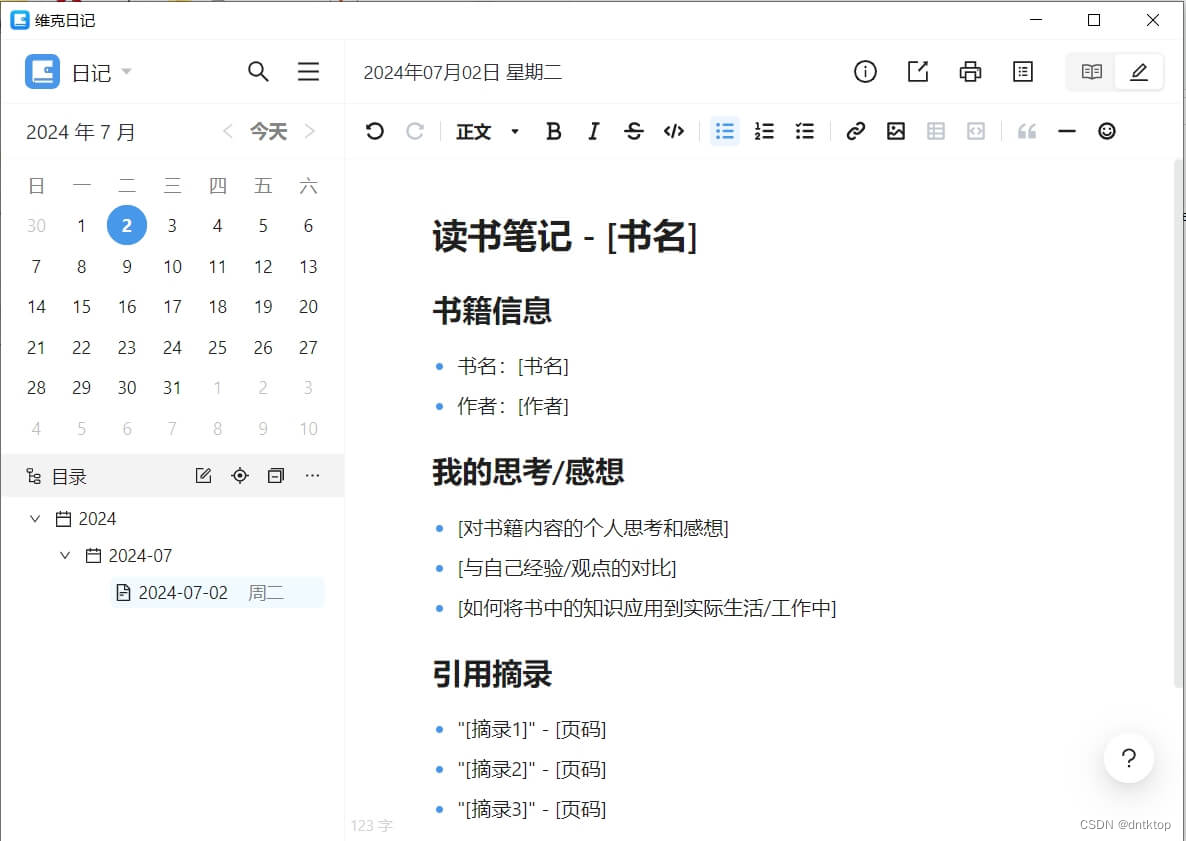Image resolution: width=1186 pixels, height=841 pixels.
Task: Toggle strikethrough formatting
Action: (634, 132)
